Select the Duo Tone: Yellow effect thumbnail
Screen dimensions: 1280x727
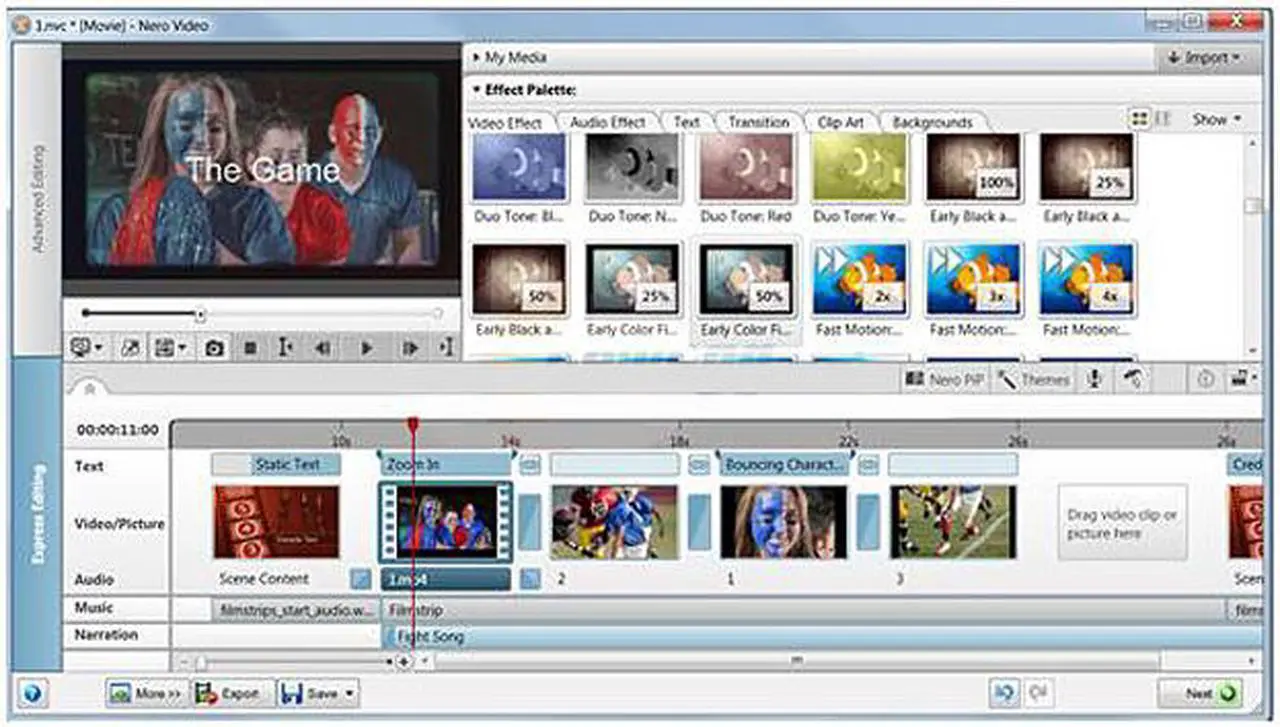click(859, 169)
